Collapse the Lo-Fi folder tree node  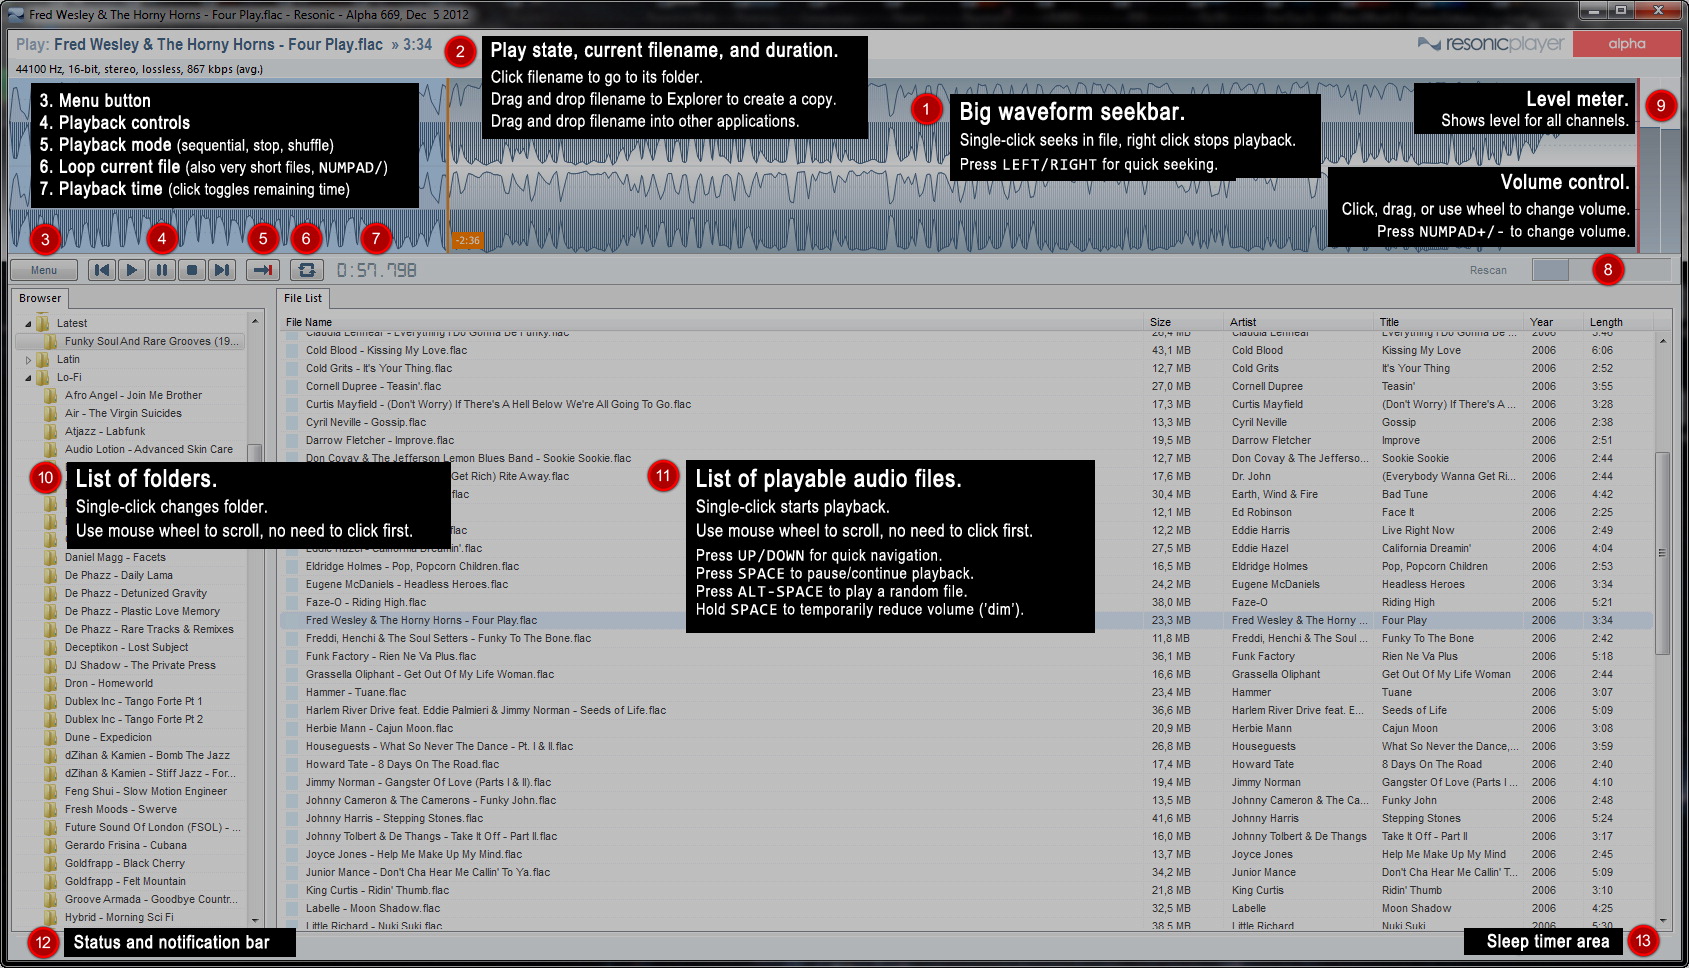[28, 378]
